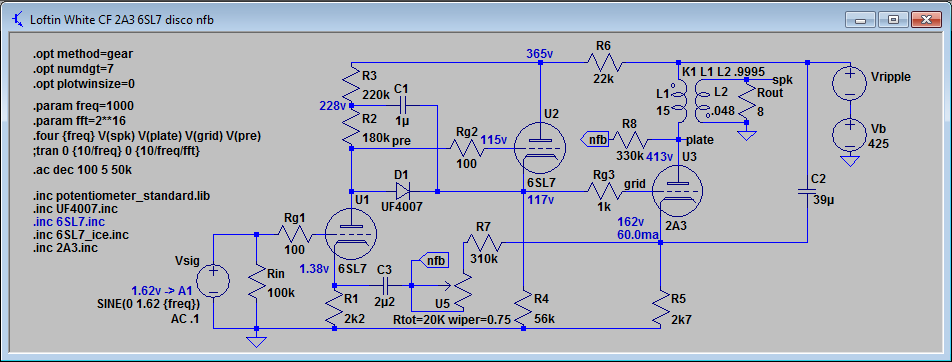Click the '.inc UF4007.inc' line

[75, 209]
